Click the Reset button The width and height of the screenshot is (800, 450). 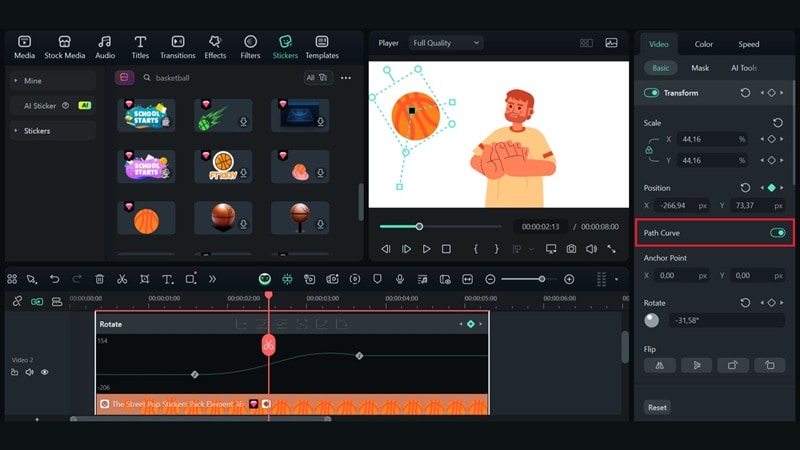click(657, 407)
